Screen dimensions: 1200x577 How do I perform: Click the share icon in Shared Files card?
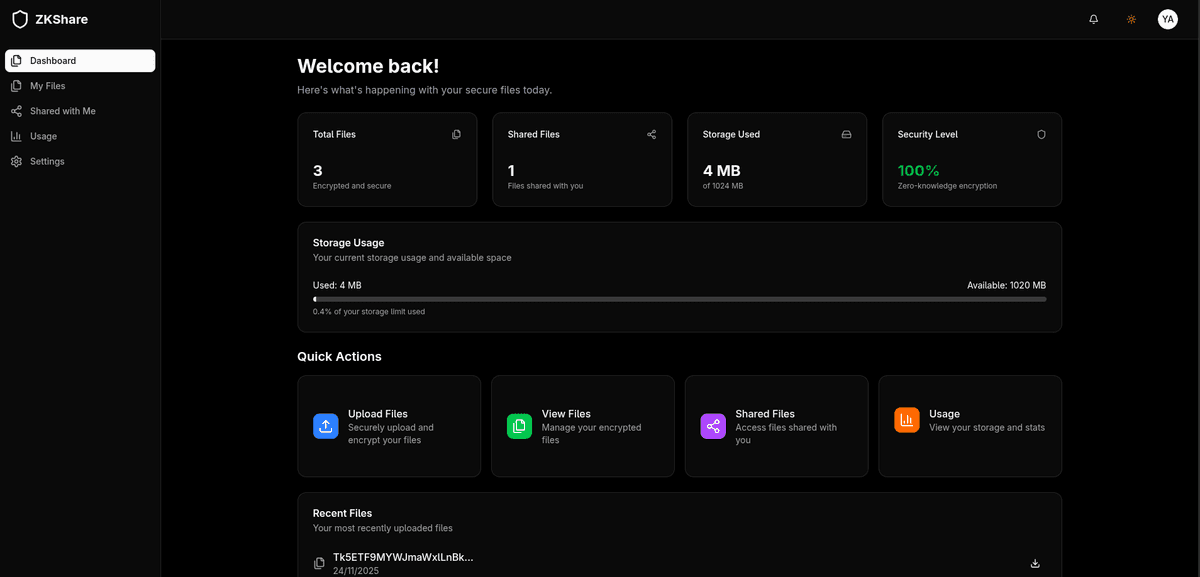tap(651, 134)
